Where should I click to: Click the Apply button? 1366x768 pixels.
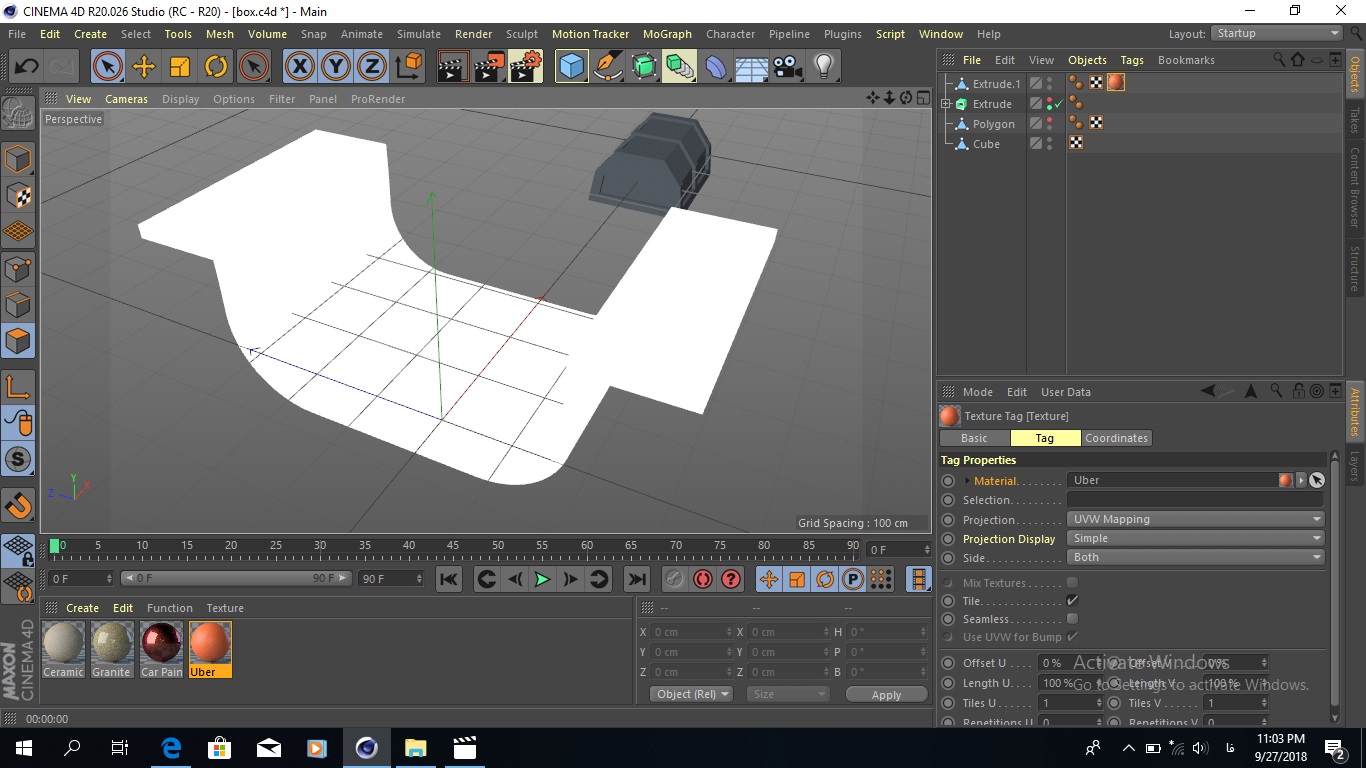click(886, 694)
